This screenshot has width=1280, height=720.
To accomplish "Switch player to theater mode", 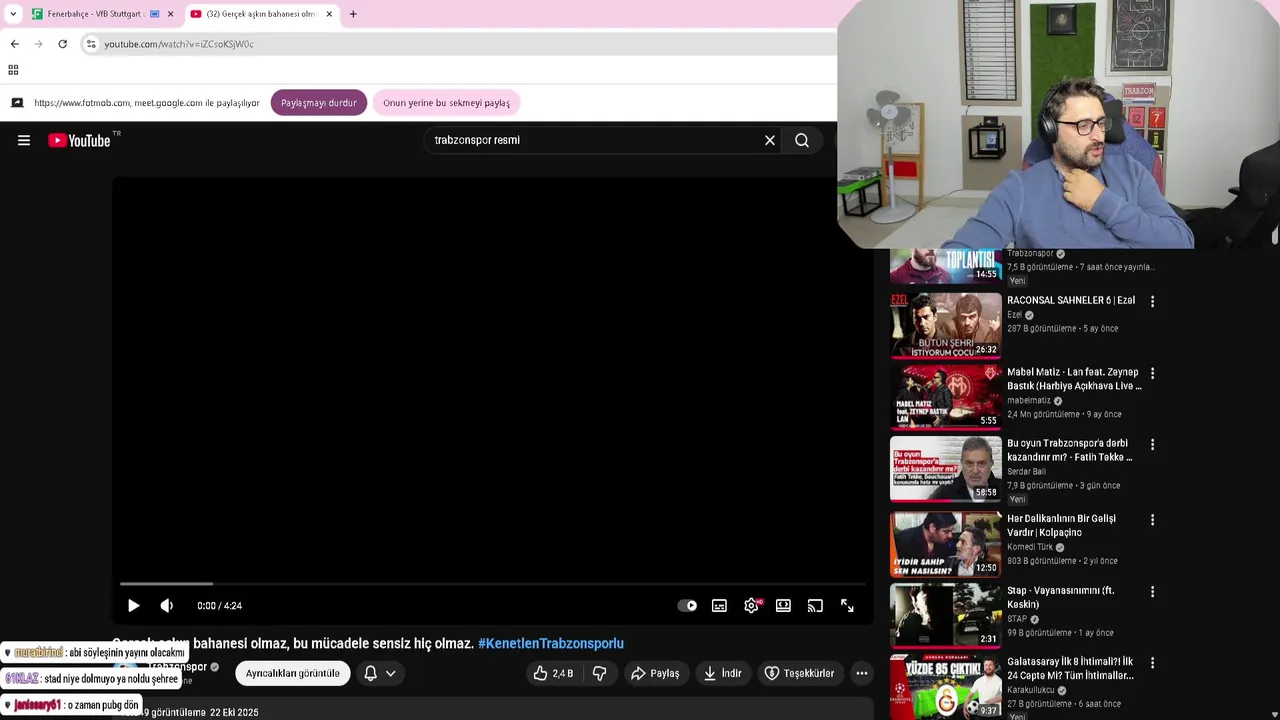I will pyautogui.click(x=783, y=606).
